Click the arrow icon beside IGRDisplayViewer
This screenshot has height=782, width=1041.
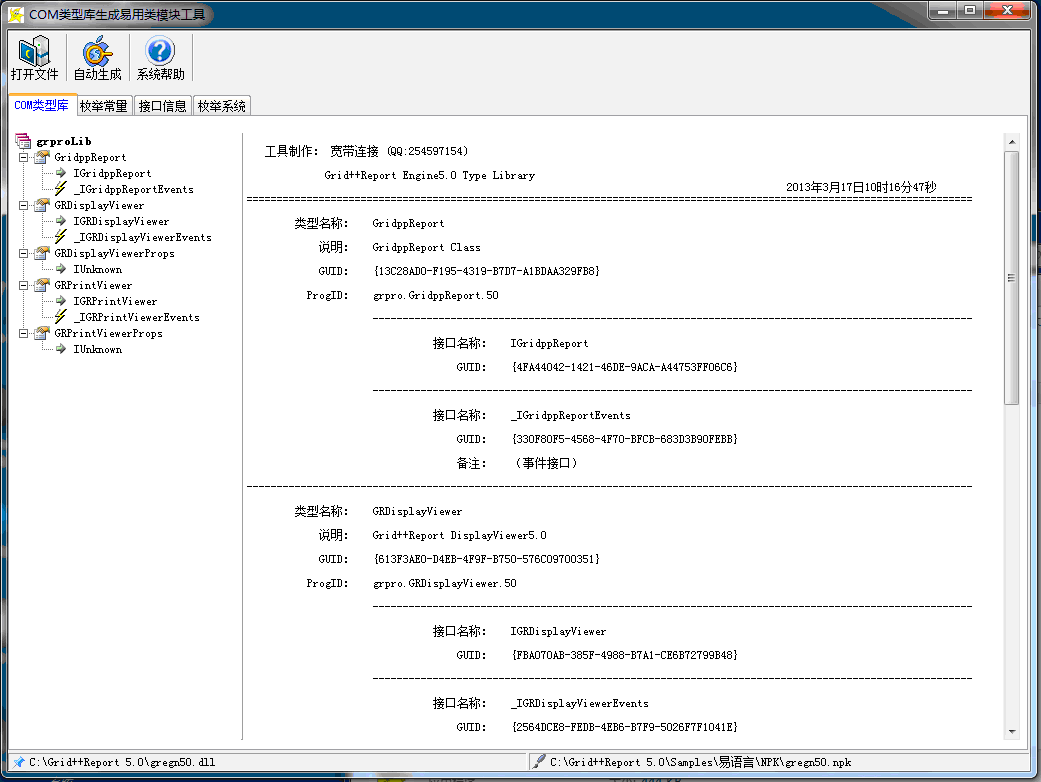point(61,221)
